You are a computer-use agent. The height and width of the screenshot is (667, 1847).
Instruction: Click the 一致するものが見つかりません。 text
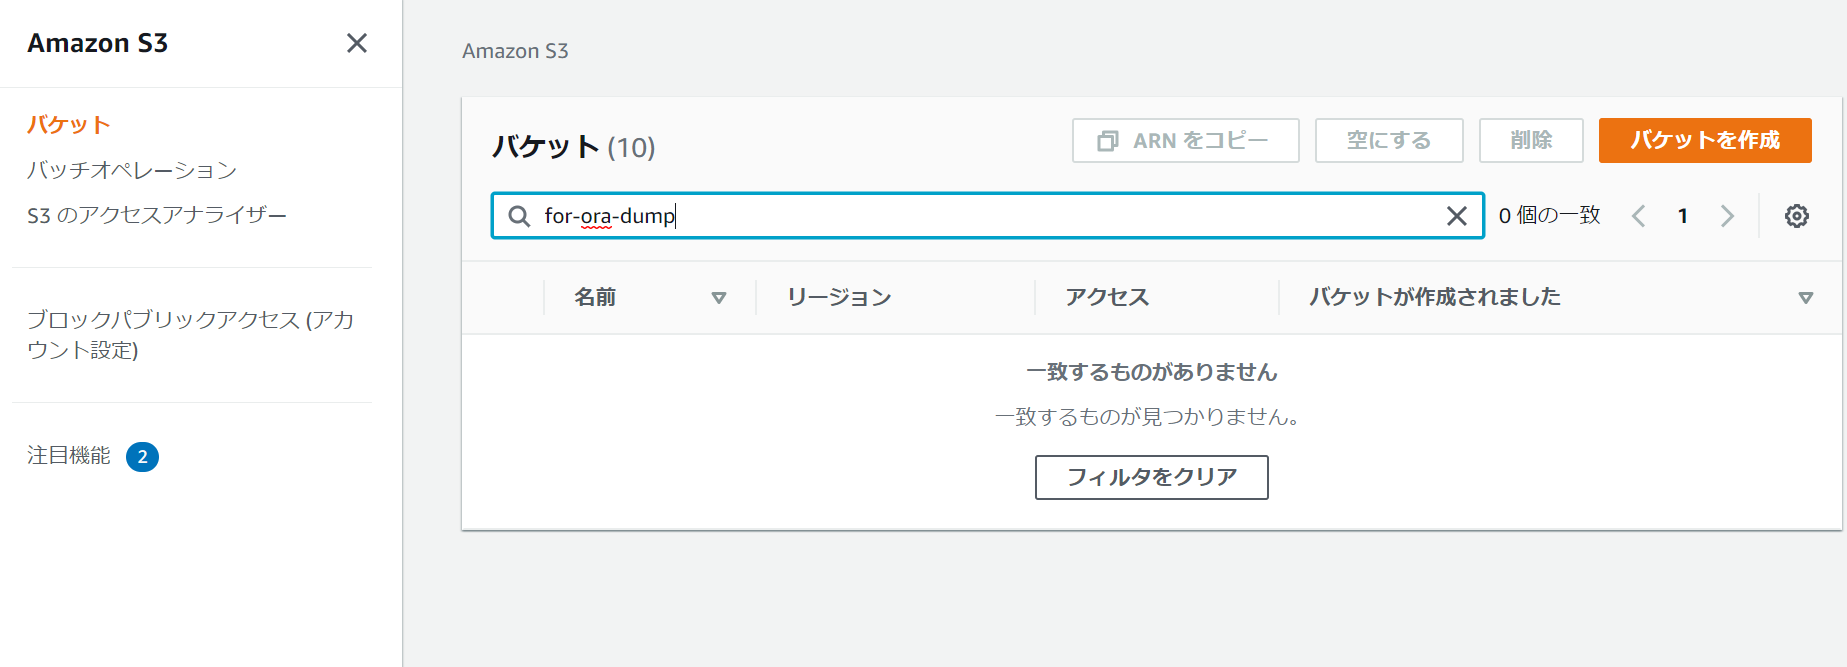coord(1147,417)
